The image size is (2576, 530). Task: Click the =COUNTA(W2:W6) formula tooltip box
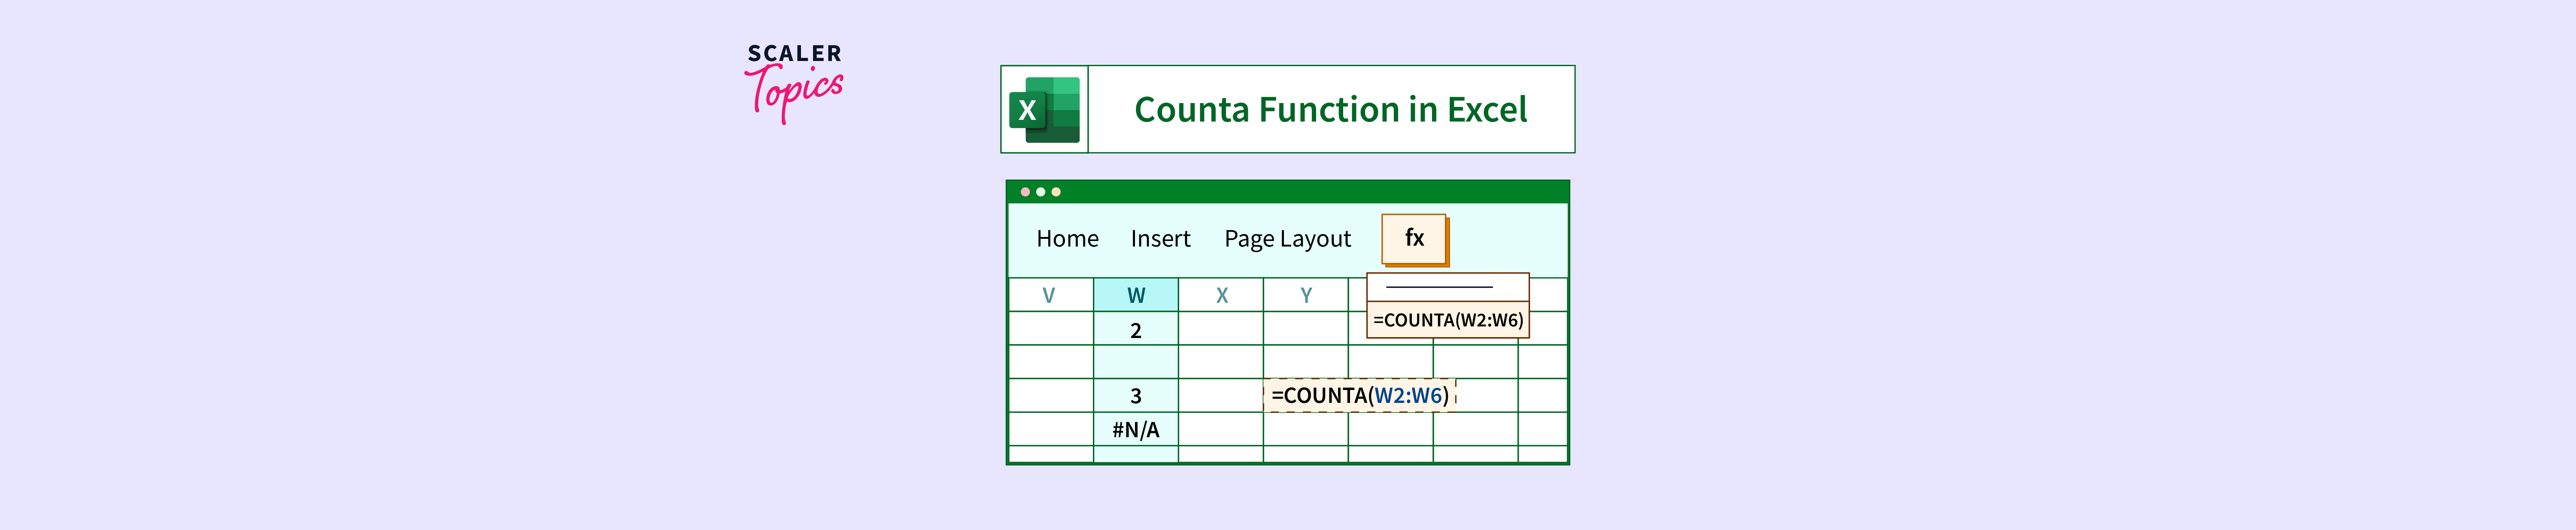[1447, 321]
